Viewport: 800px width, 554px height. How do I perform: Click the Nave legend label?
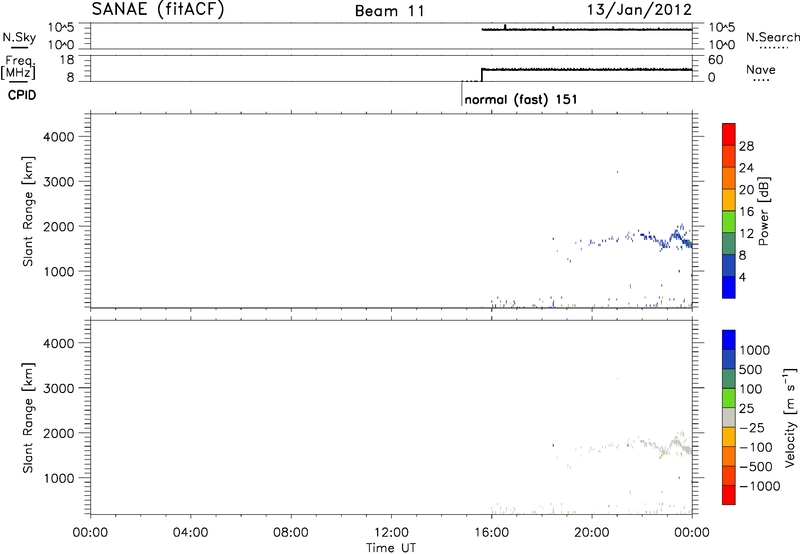point(761,69)
